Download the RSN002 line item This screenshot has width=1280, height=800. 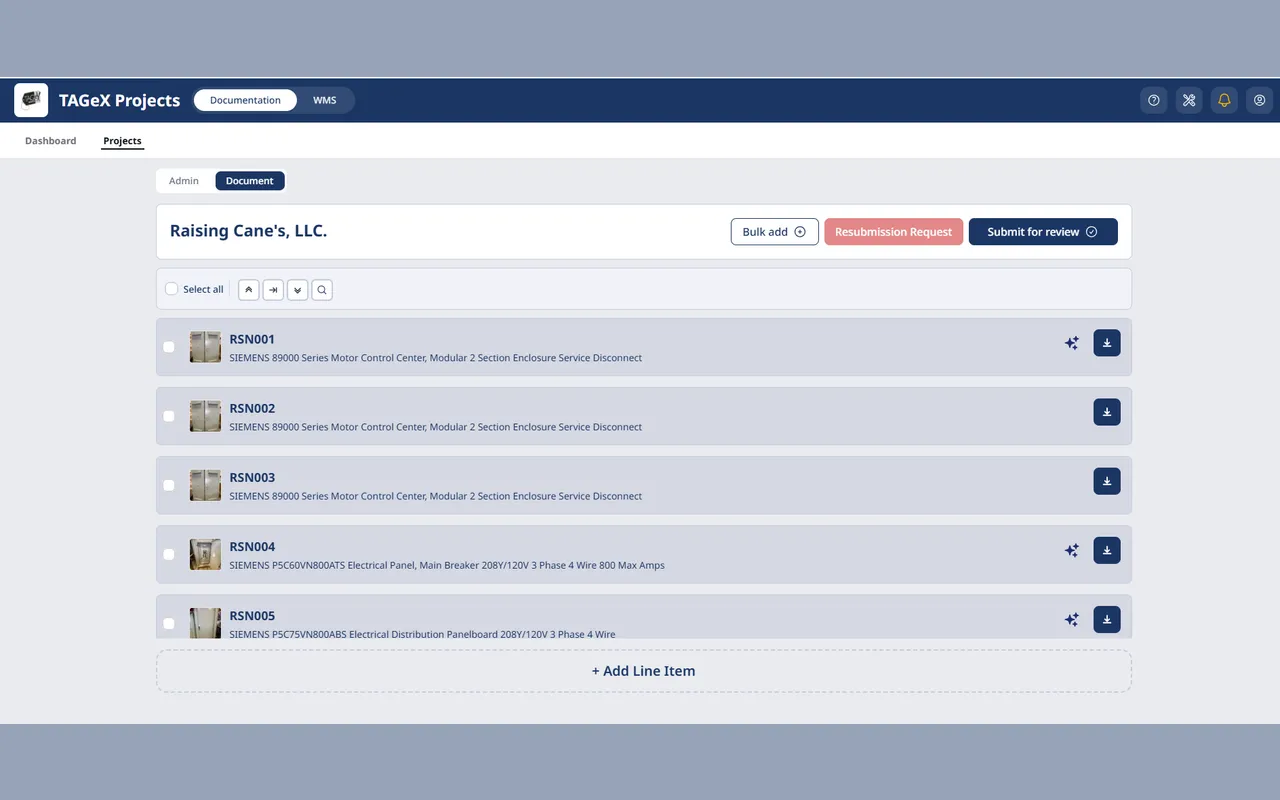1107,412
